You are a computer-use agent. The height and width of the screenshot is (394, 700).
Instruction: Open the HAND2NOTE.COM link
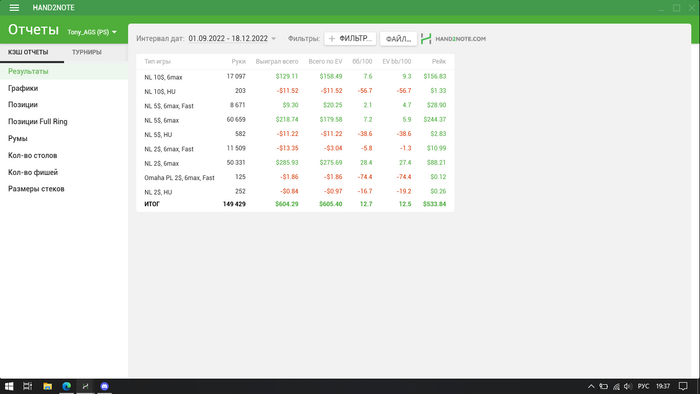pyautogui.click(x=453, y=39)
